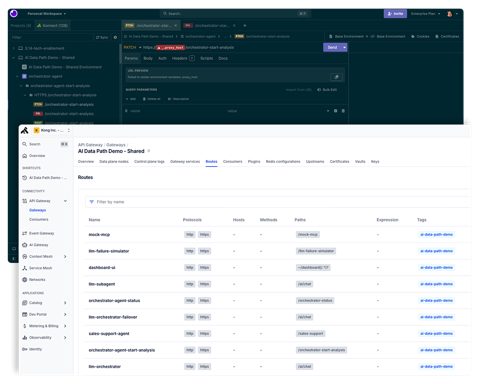This screenshot has height=384, width=480.
Task: Switch to the Headers tab
Action: coord(183,58)
